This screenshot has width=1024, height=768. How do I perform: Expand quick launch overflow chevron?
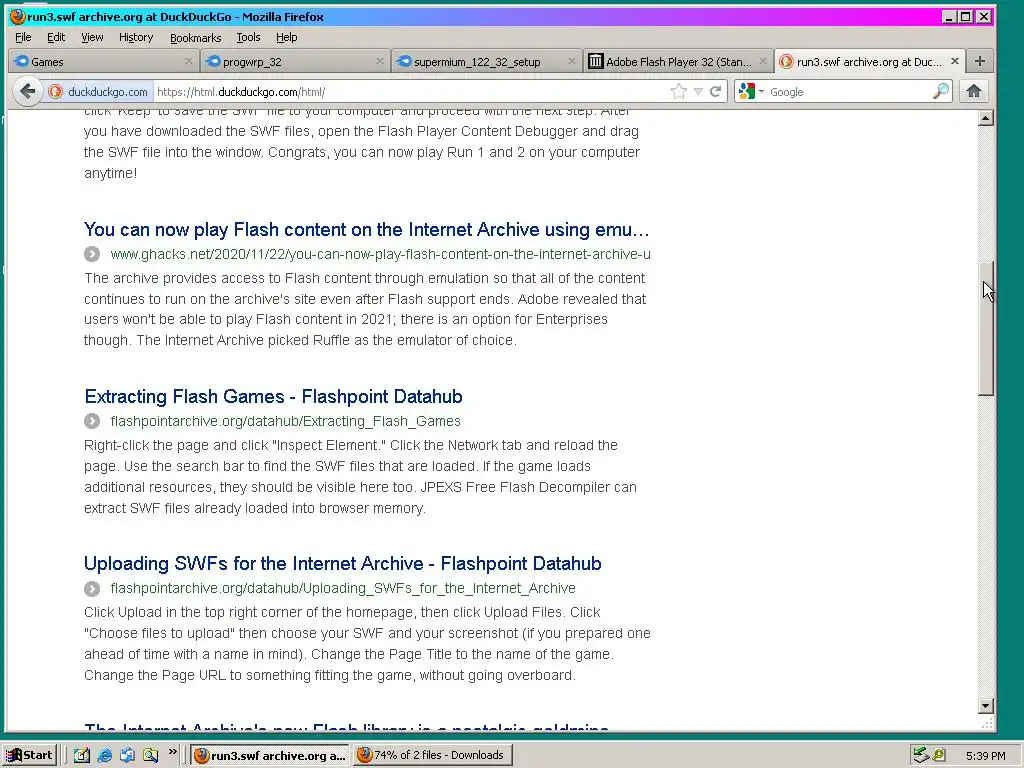[173, 752]
